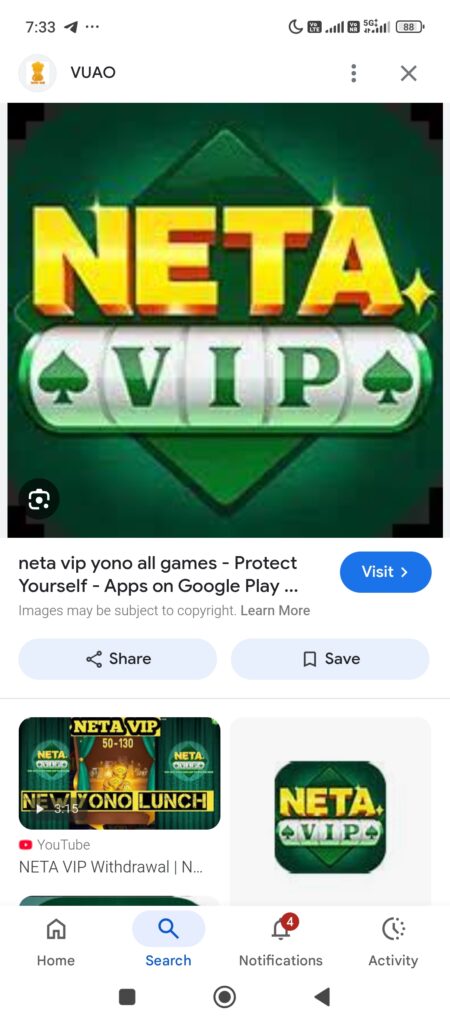
Task: Open Notifications with bell icon
Action: pyautogui.click(x=281, y=941)
